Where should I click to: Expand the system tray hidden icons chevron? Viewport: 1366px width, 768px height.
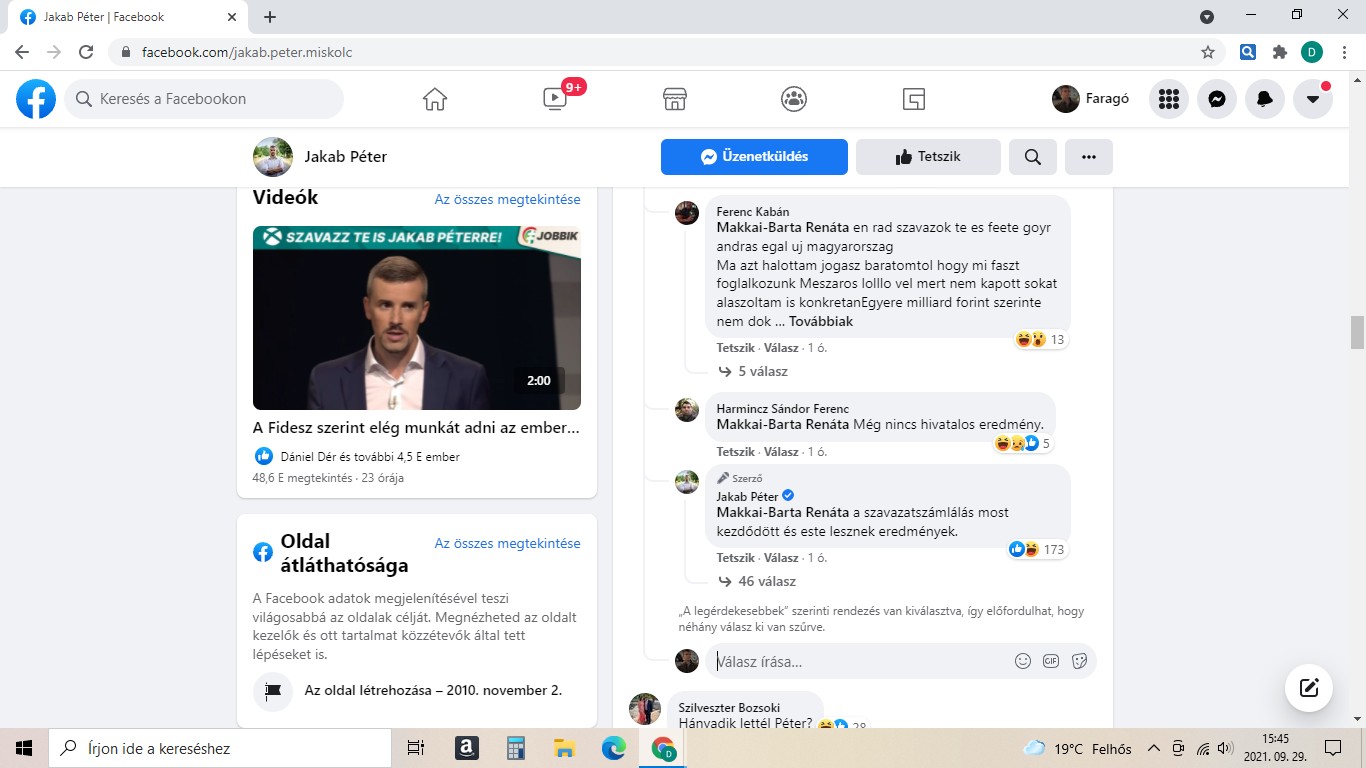(1153, 748)
